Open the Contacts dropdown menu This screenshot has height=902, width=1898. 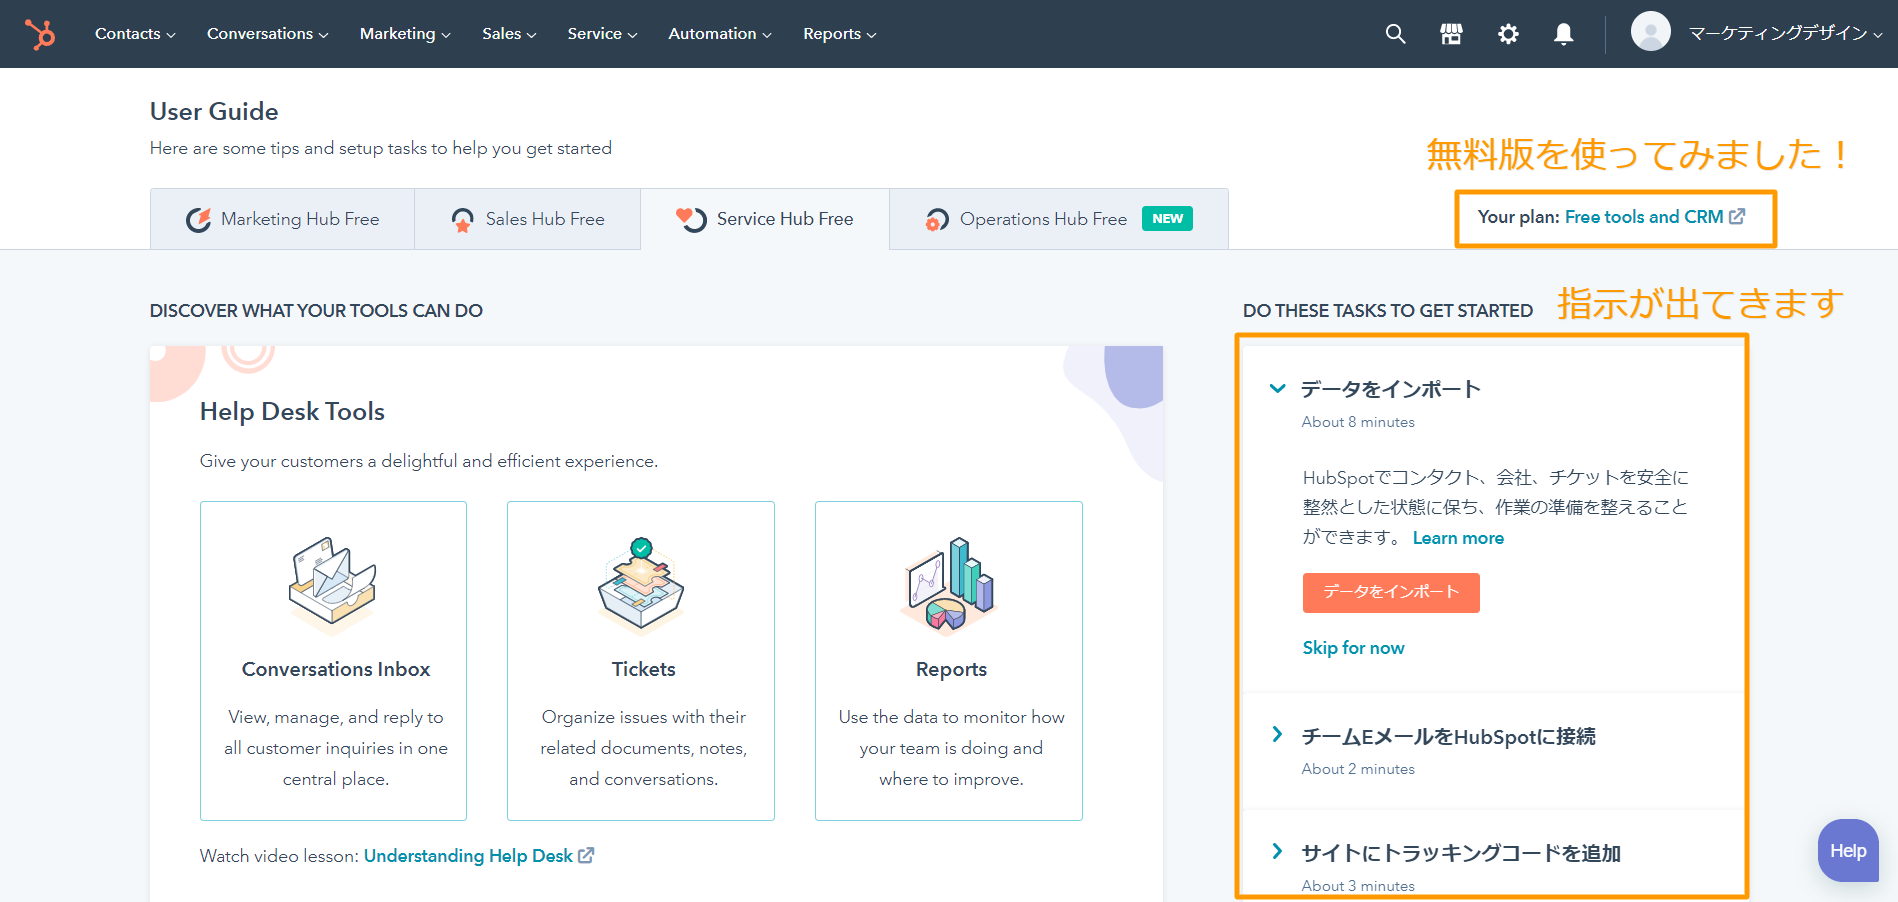click(x=135, y=34)
